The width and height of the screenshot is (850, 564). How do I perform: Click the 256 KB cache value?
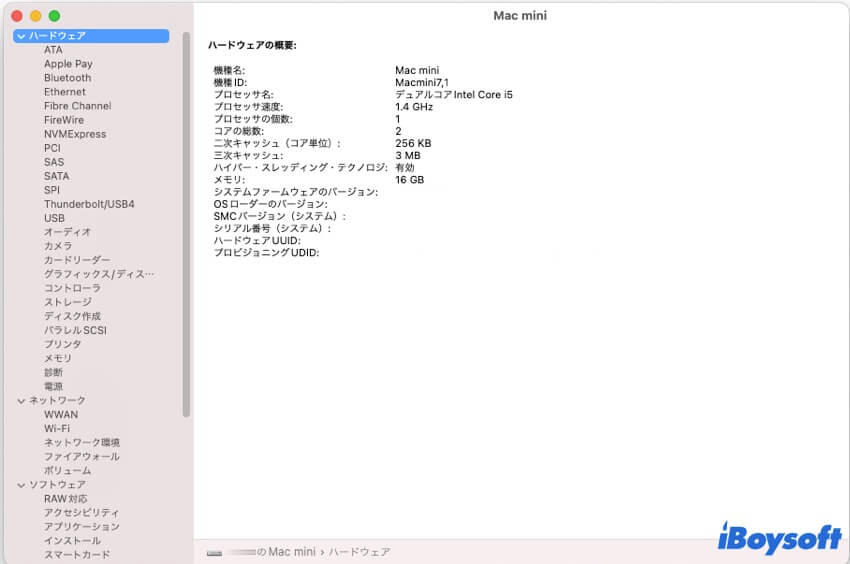pyautogui.click(x=413, y=144)
